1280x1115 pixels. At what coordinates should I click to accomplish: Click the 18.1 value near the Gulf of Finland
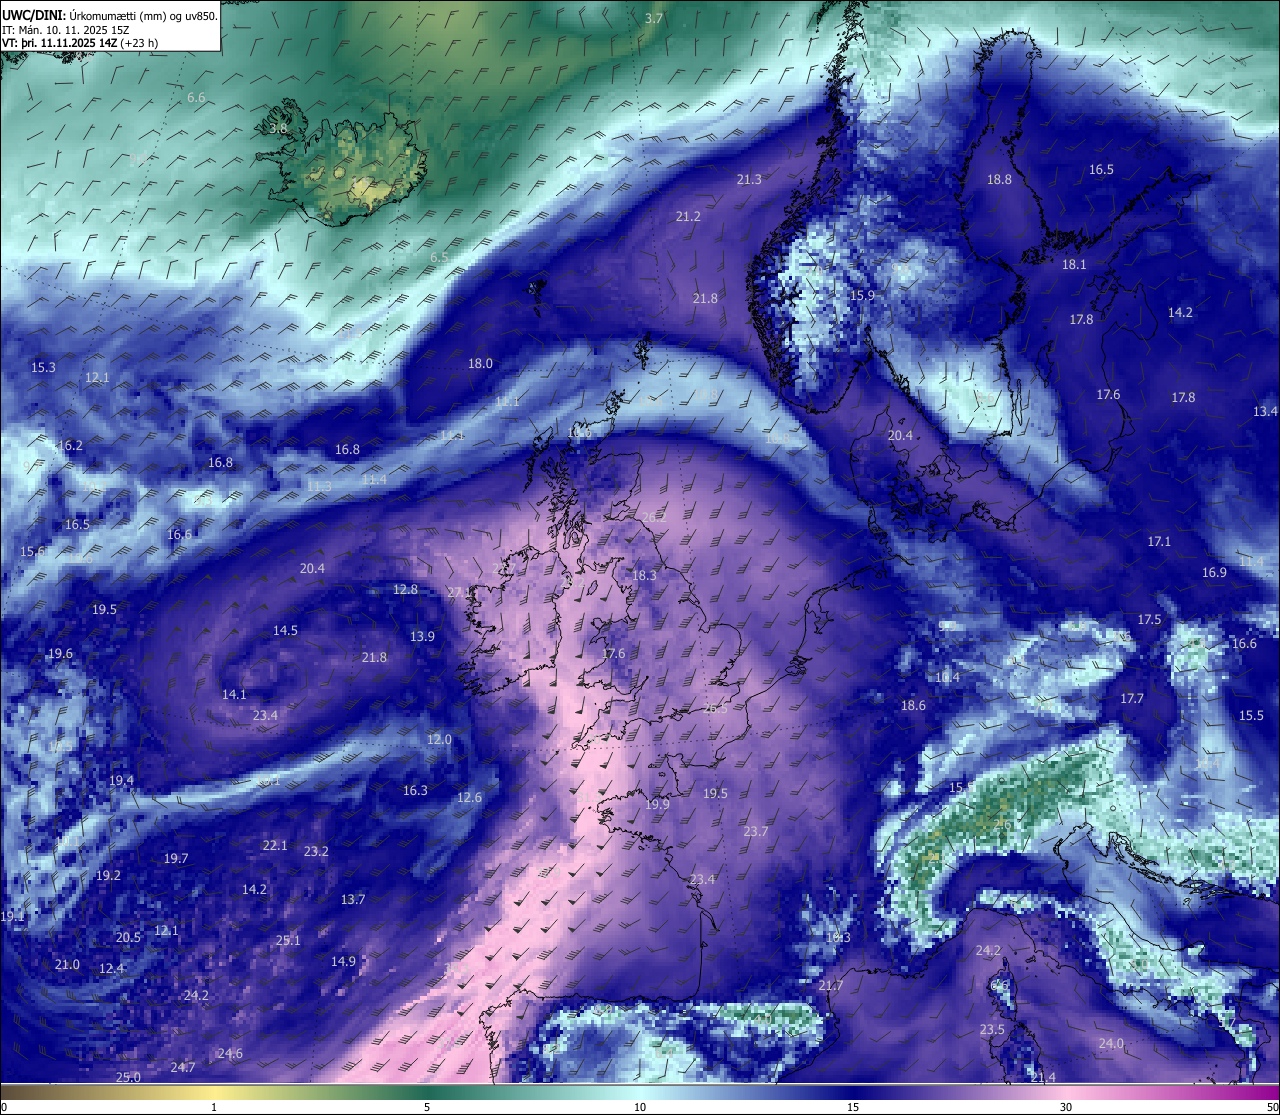[x=1074, y=265]
